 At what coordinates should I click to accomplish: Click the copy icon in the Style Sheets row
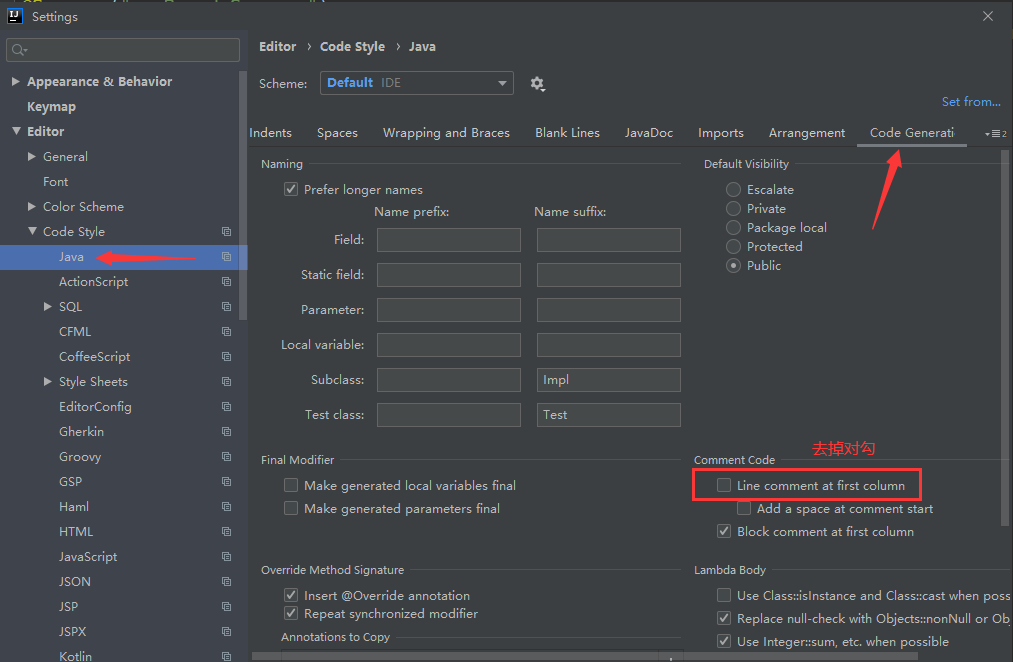pyautogui.click(x=226, y=382)
